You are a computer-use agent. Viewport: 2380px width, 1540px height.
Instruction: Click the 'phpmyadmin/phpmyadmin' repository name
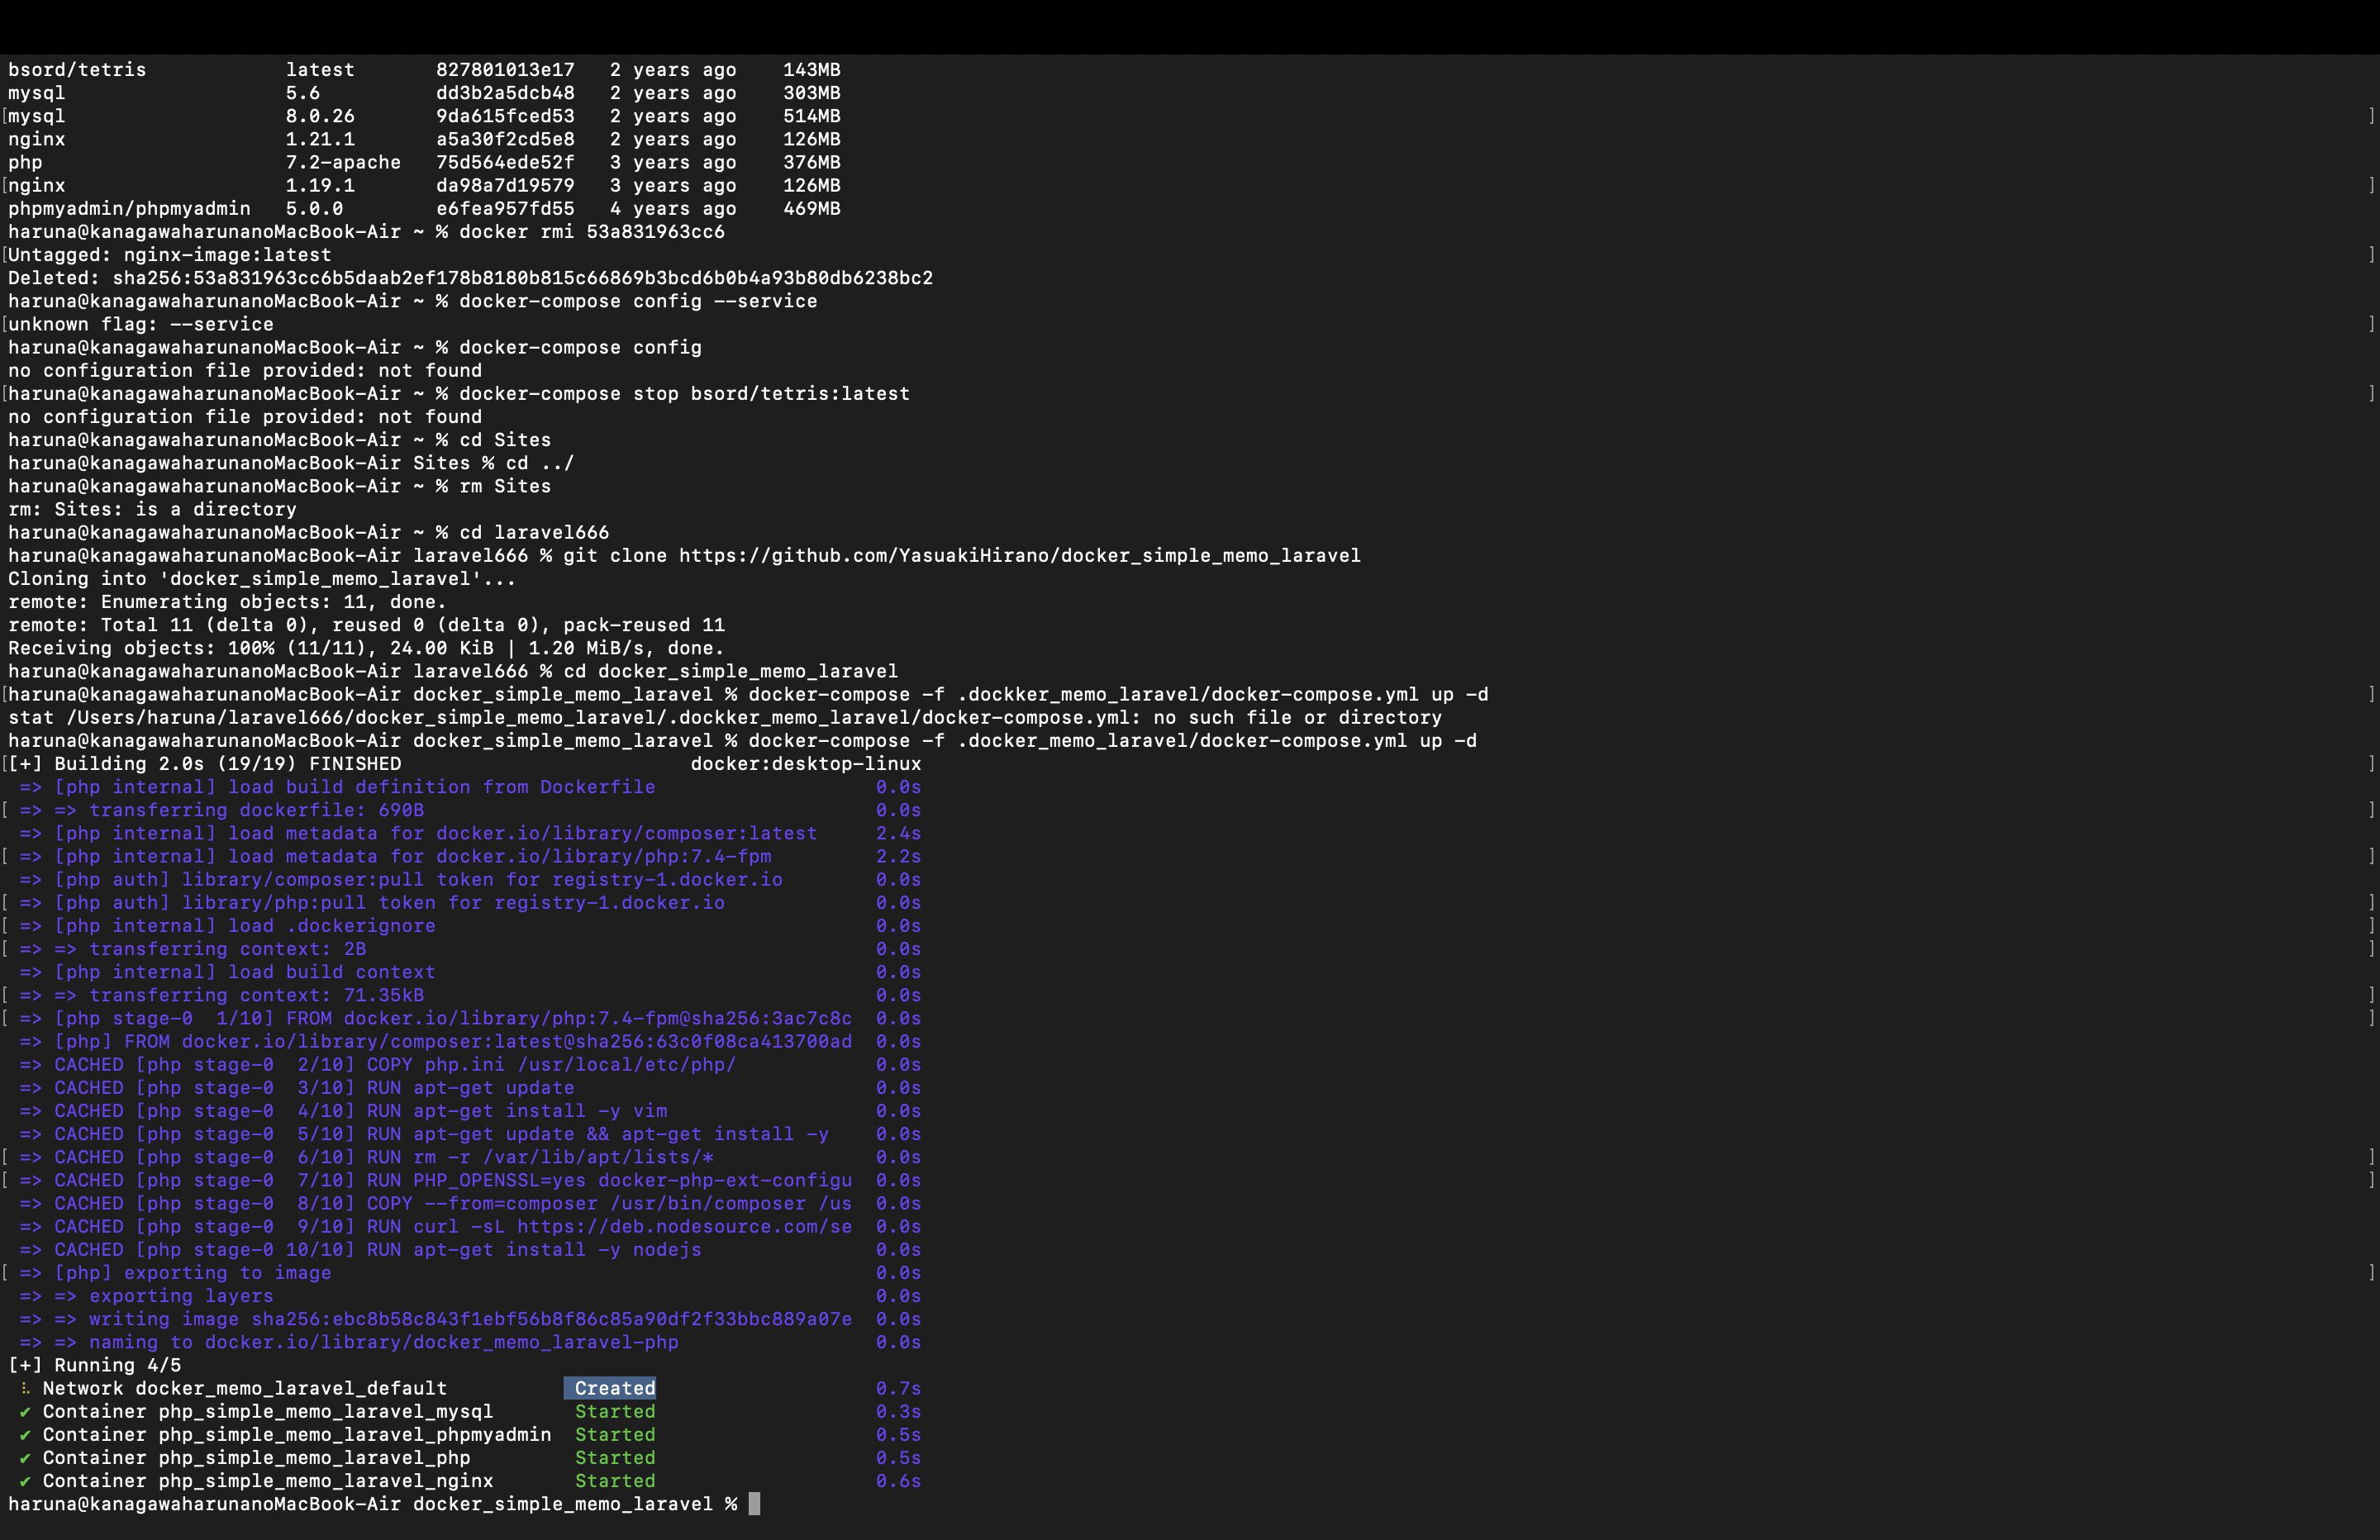(129, 209)
